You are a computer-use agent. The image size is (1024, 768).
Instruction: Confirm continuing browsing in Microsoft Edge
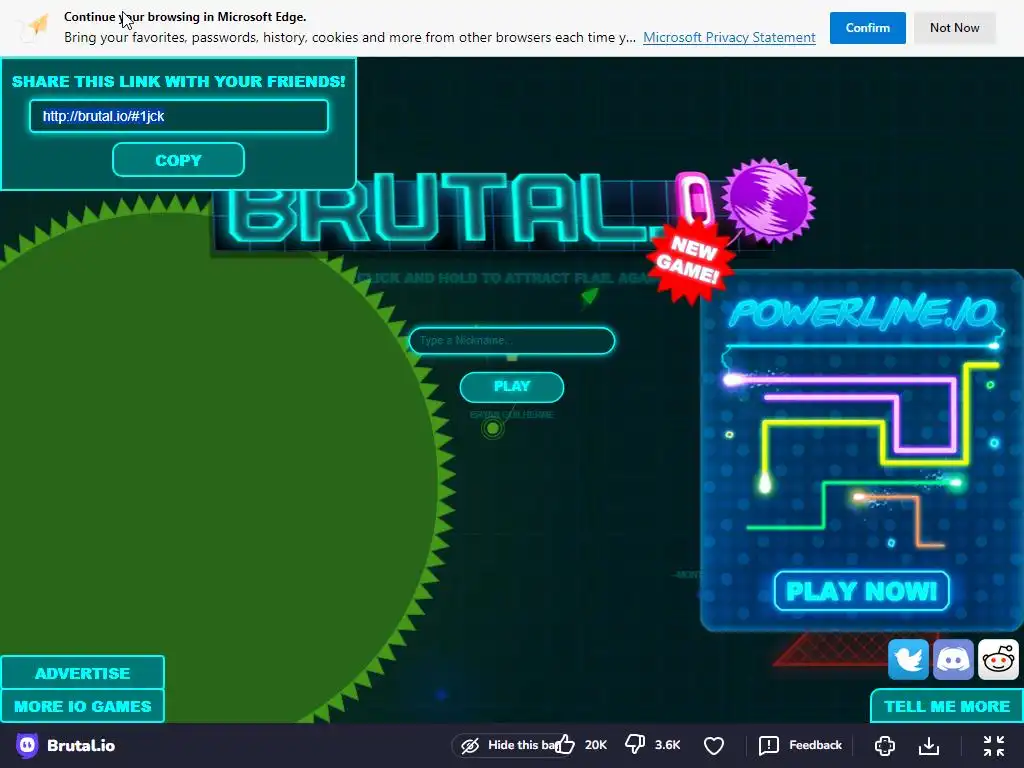867,27
